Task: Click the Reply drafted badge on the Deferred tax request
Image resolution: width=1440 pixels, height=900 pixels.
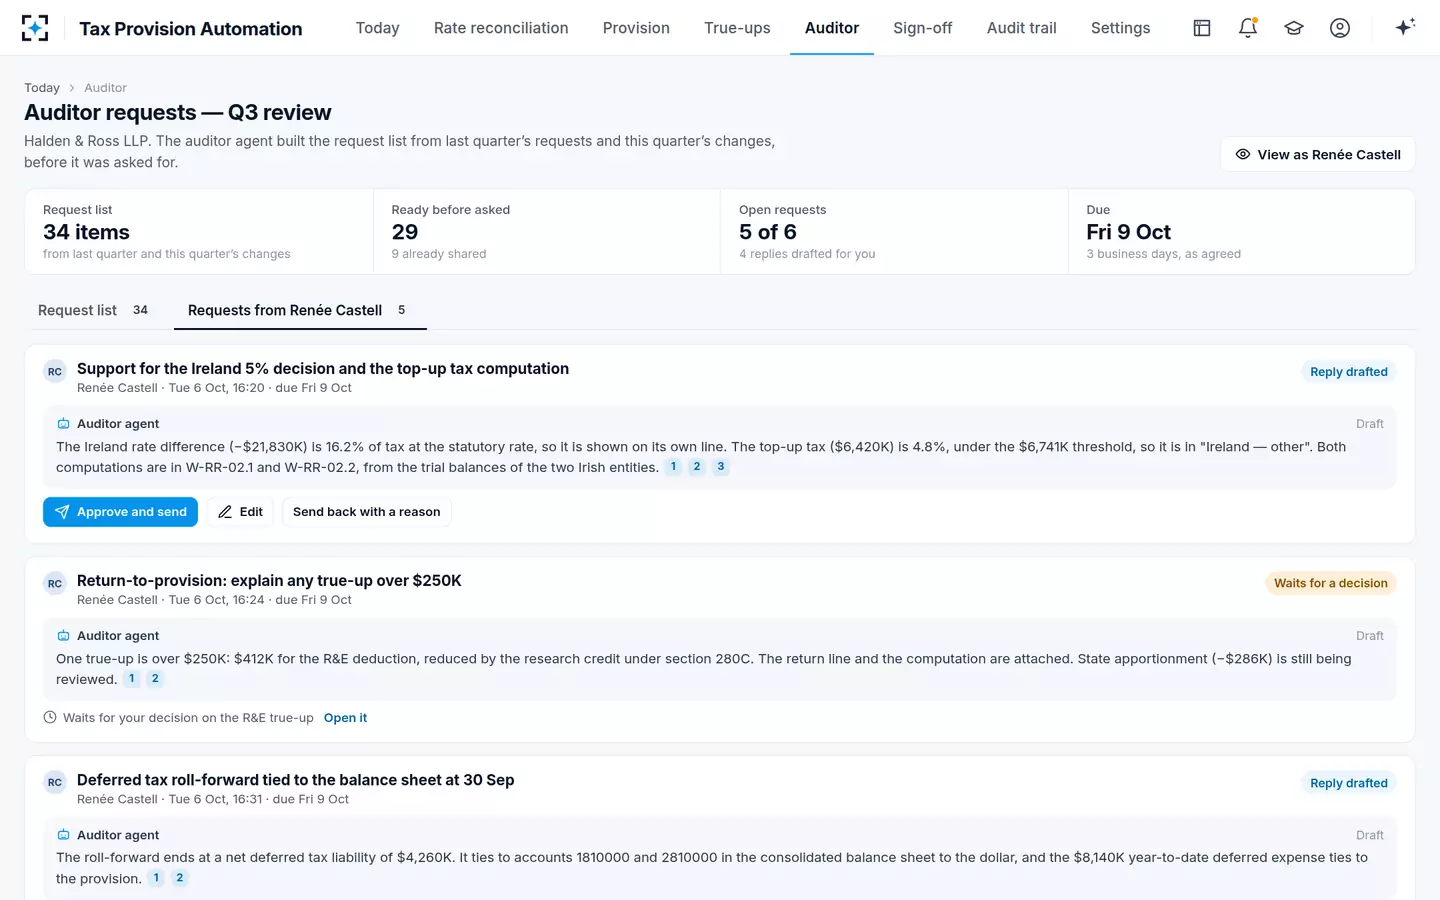Action: (1349, 783)
